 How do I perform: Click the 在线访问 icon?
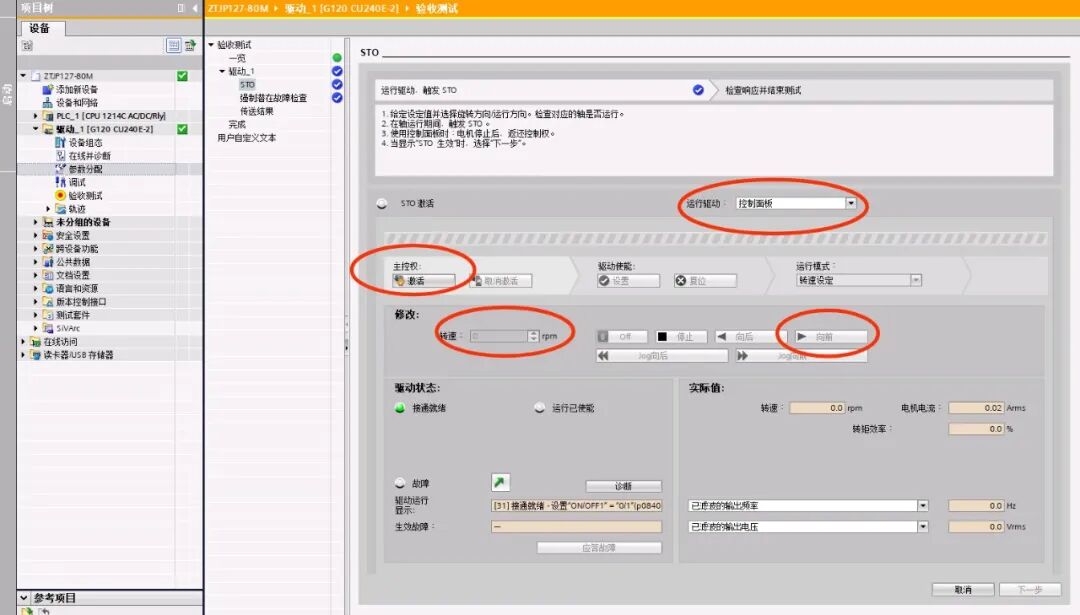coord(35,342)
